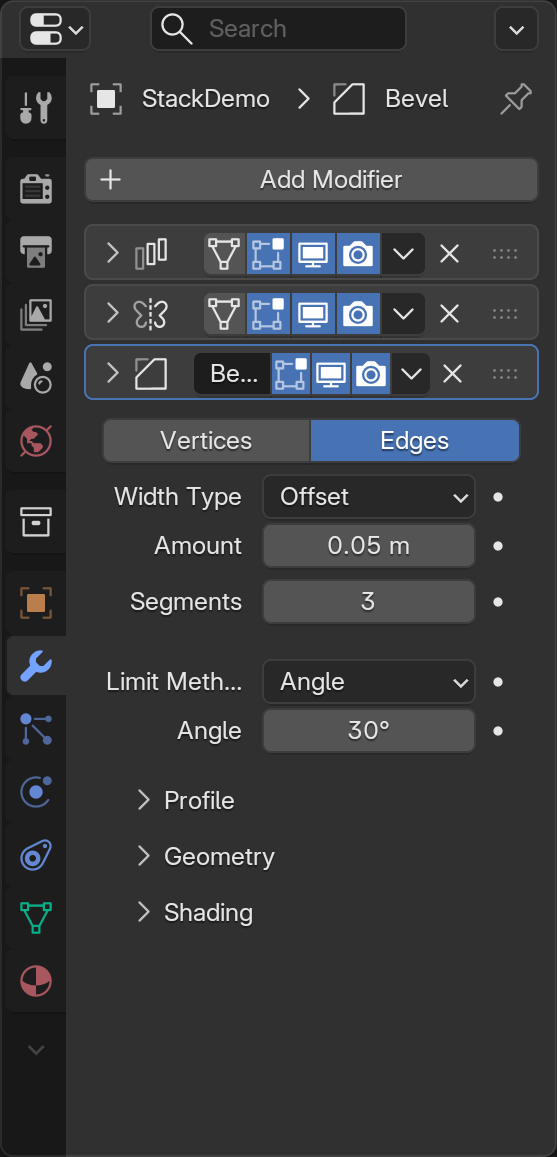This screenshot has width=557, height=1157.
Task: Open the Object properties tab
Action: pos(35,603)
